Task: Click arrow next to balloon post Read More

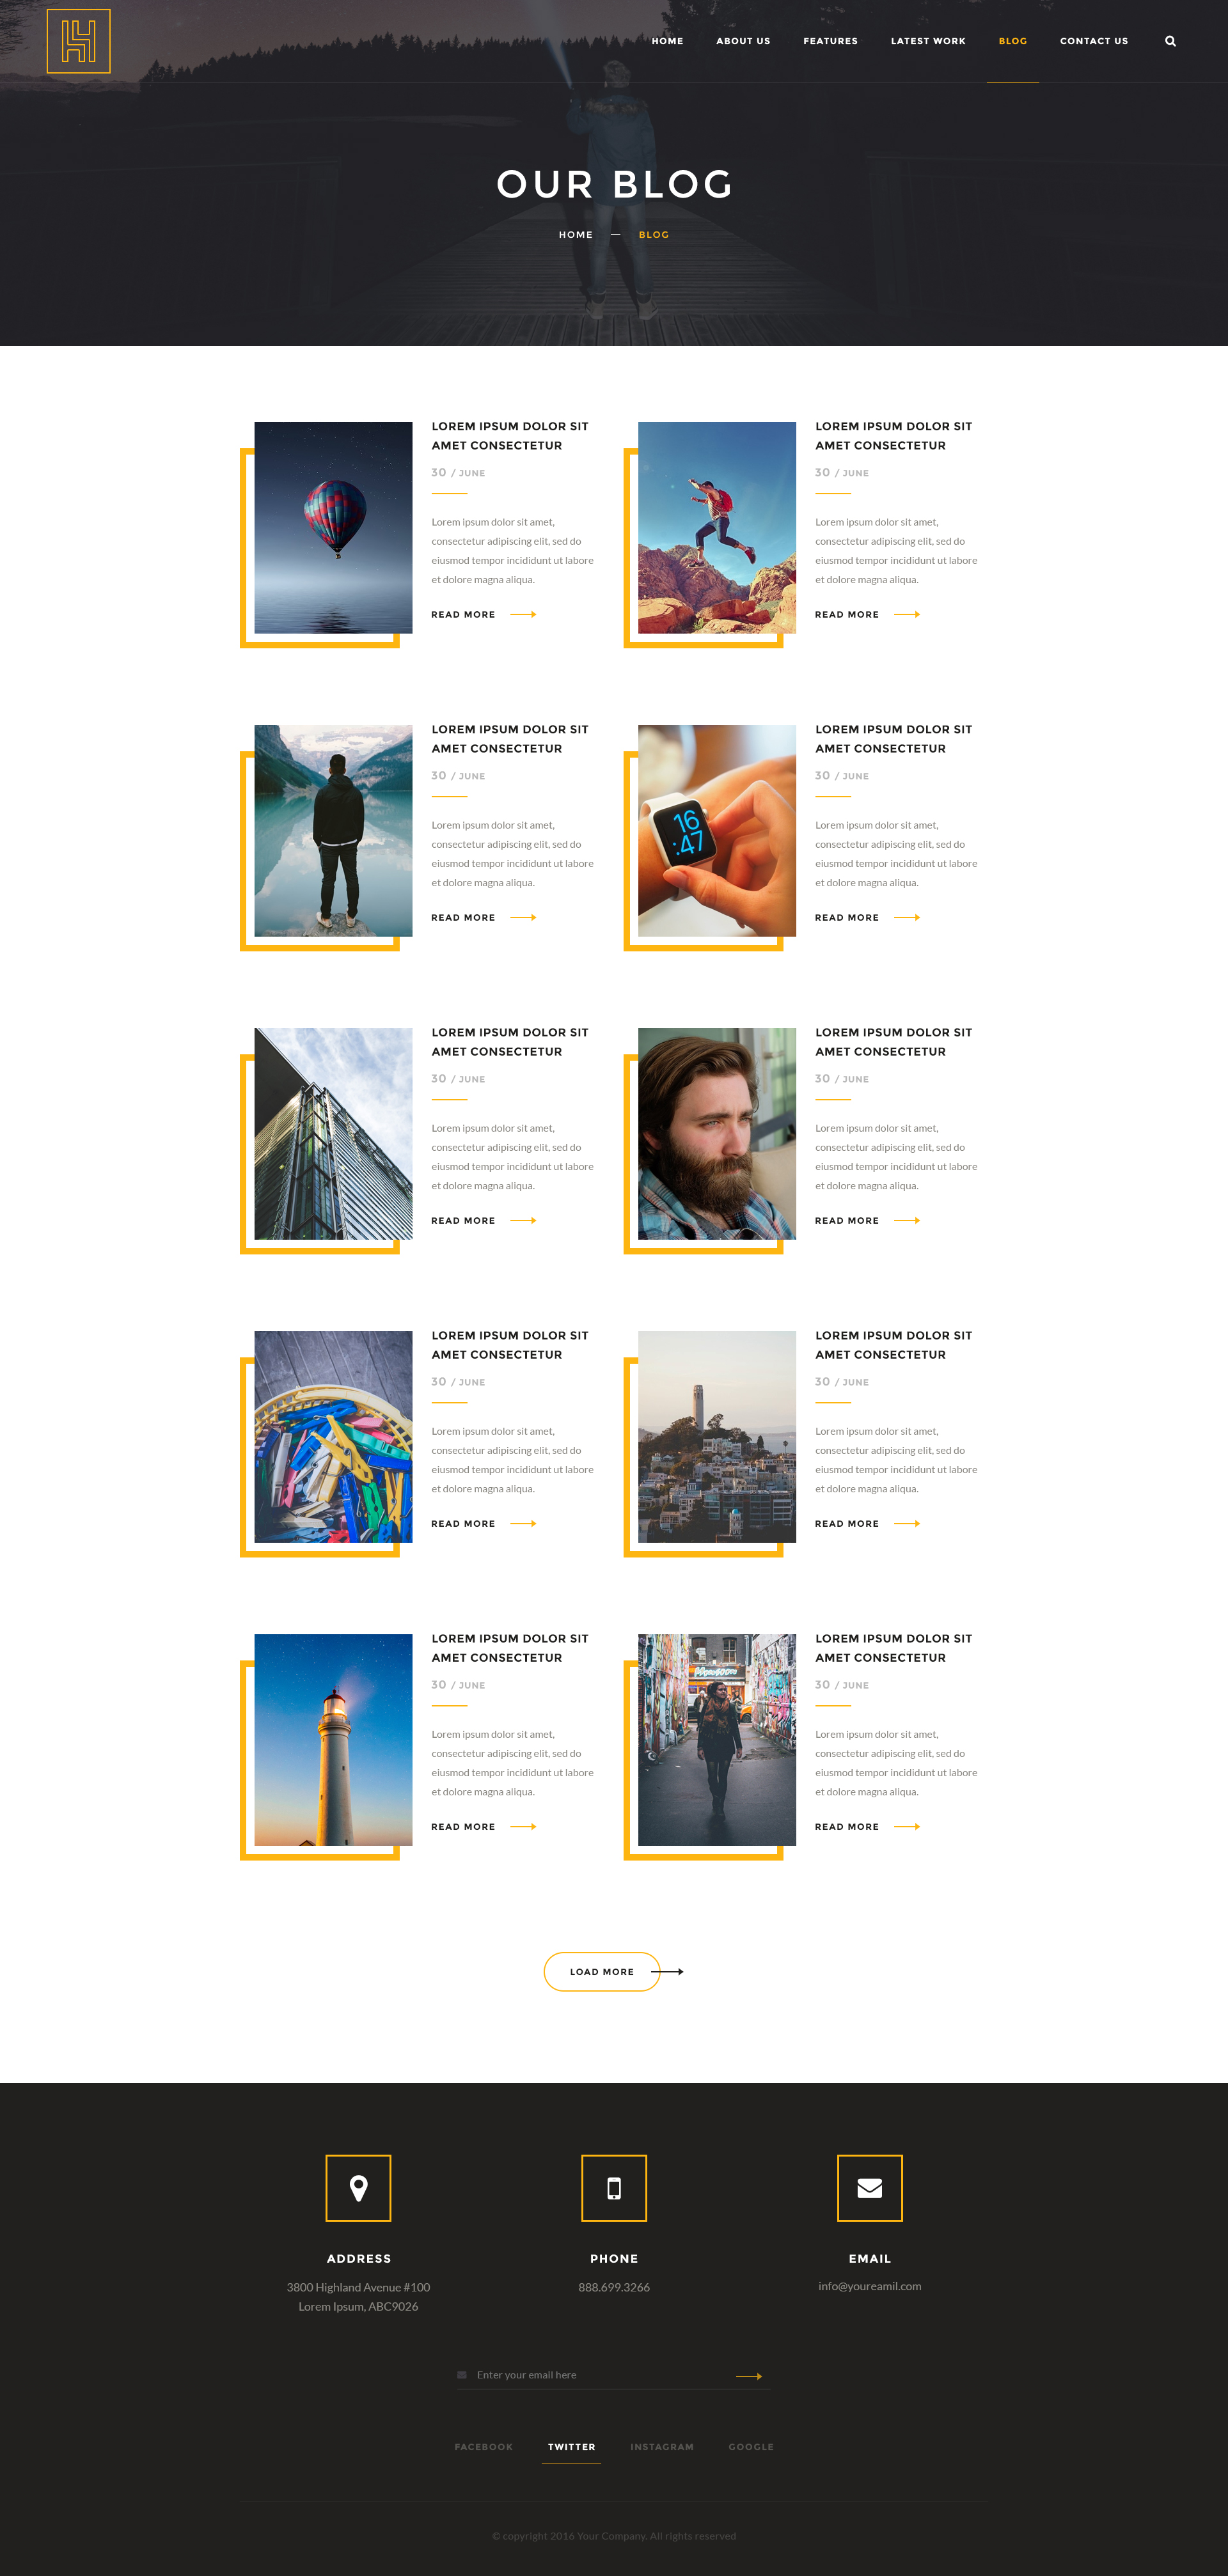Action: (523, 614)
